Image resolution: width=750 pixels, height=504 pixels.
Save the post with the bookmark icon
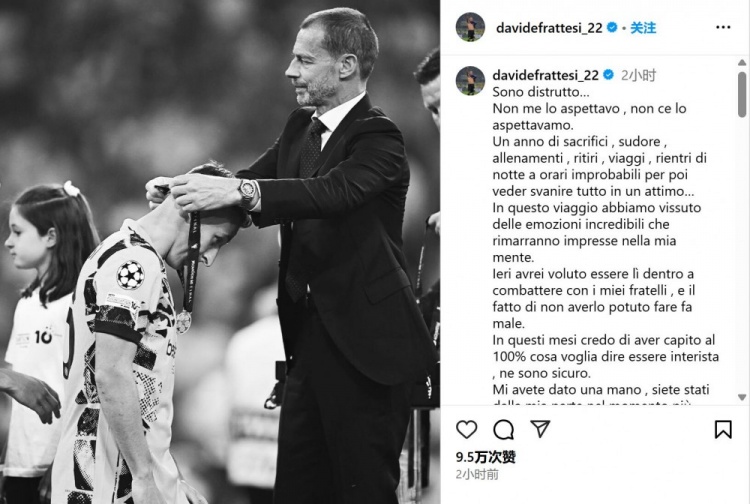(x=723, y=429)
